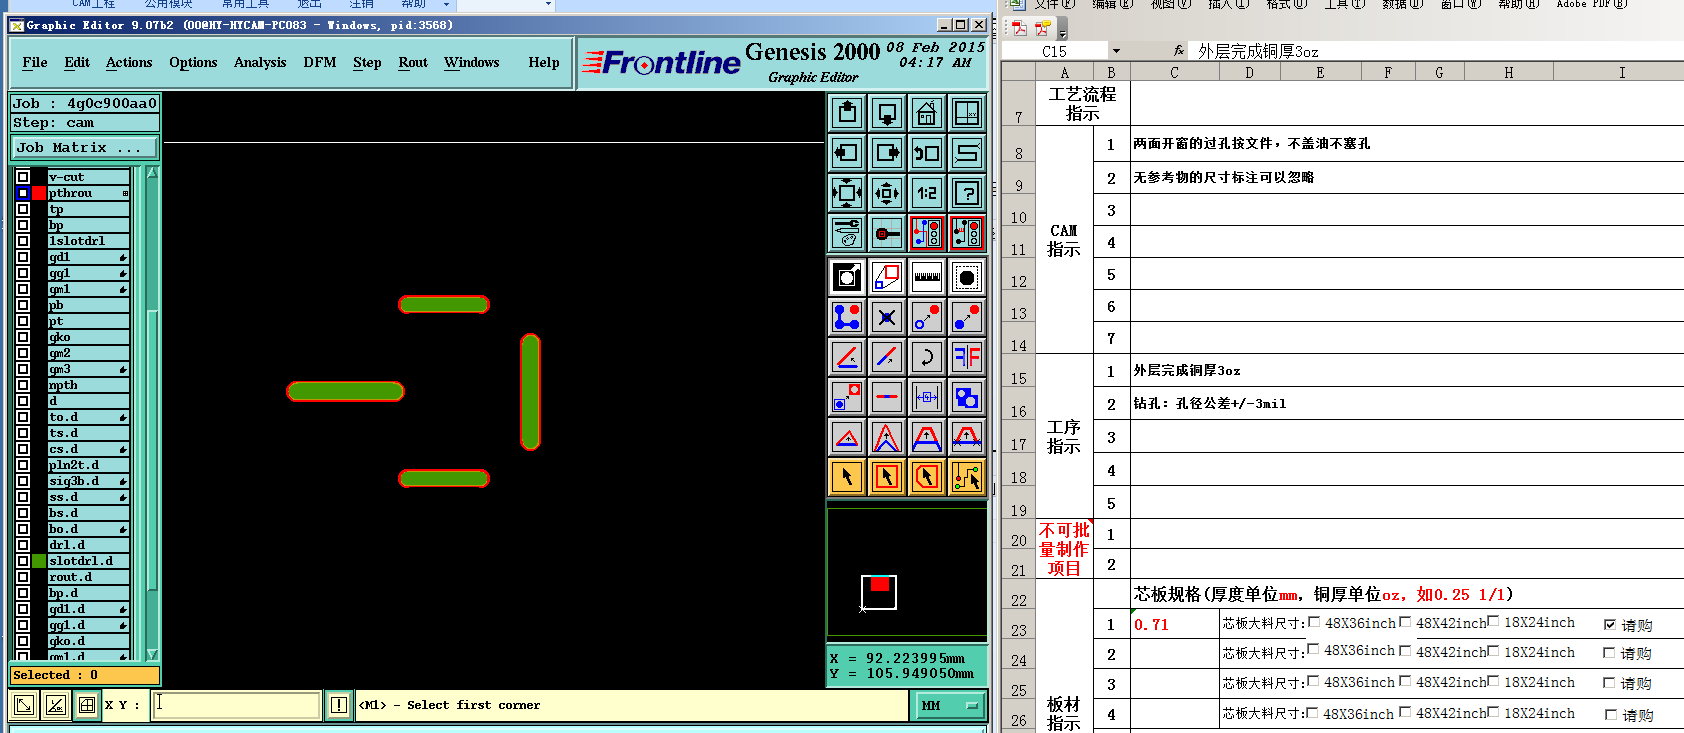Click the question mark box icon
This screenshot has width=1684, height=733.
coord(967,193)
